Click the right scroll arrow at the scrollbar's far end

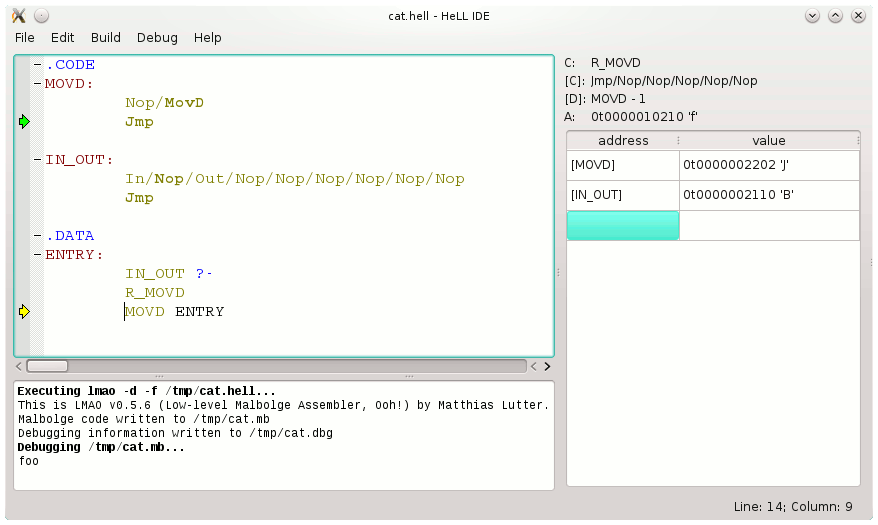pyautogui.click(x=547, y=367)
